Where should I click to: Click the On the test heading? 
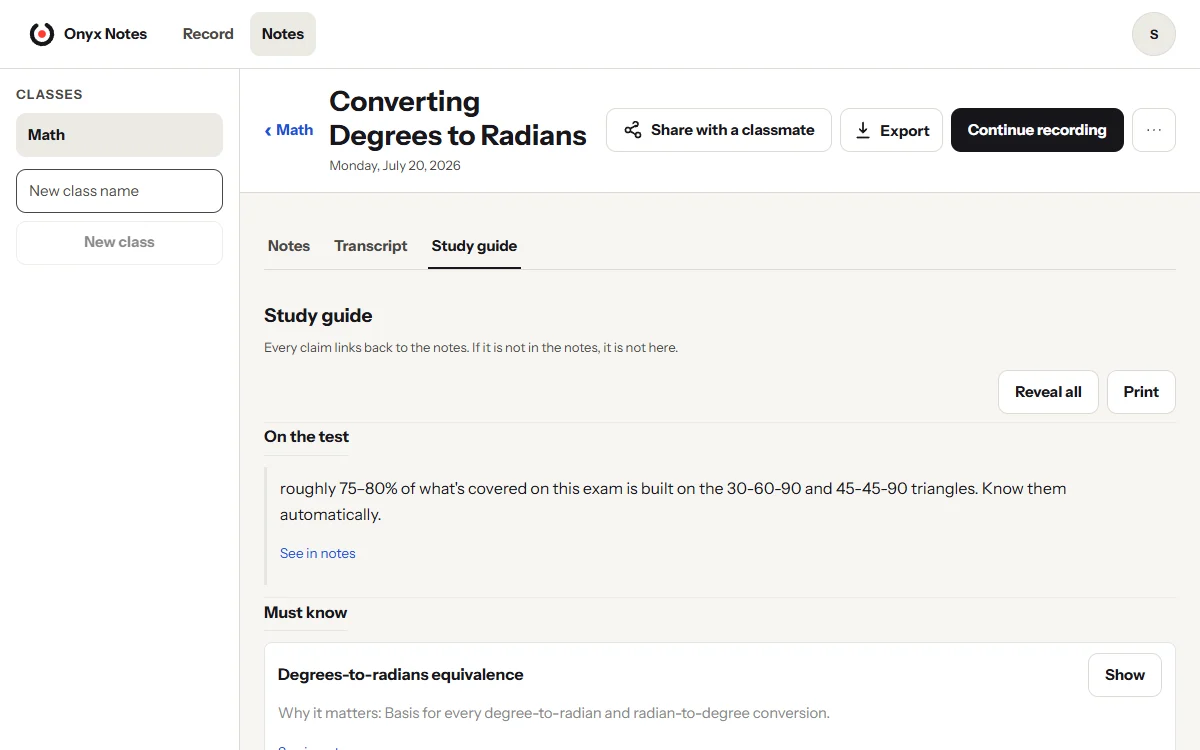tap(306, 437)
